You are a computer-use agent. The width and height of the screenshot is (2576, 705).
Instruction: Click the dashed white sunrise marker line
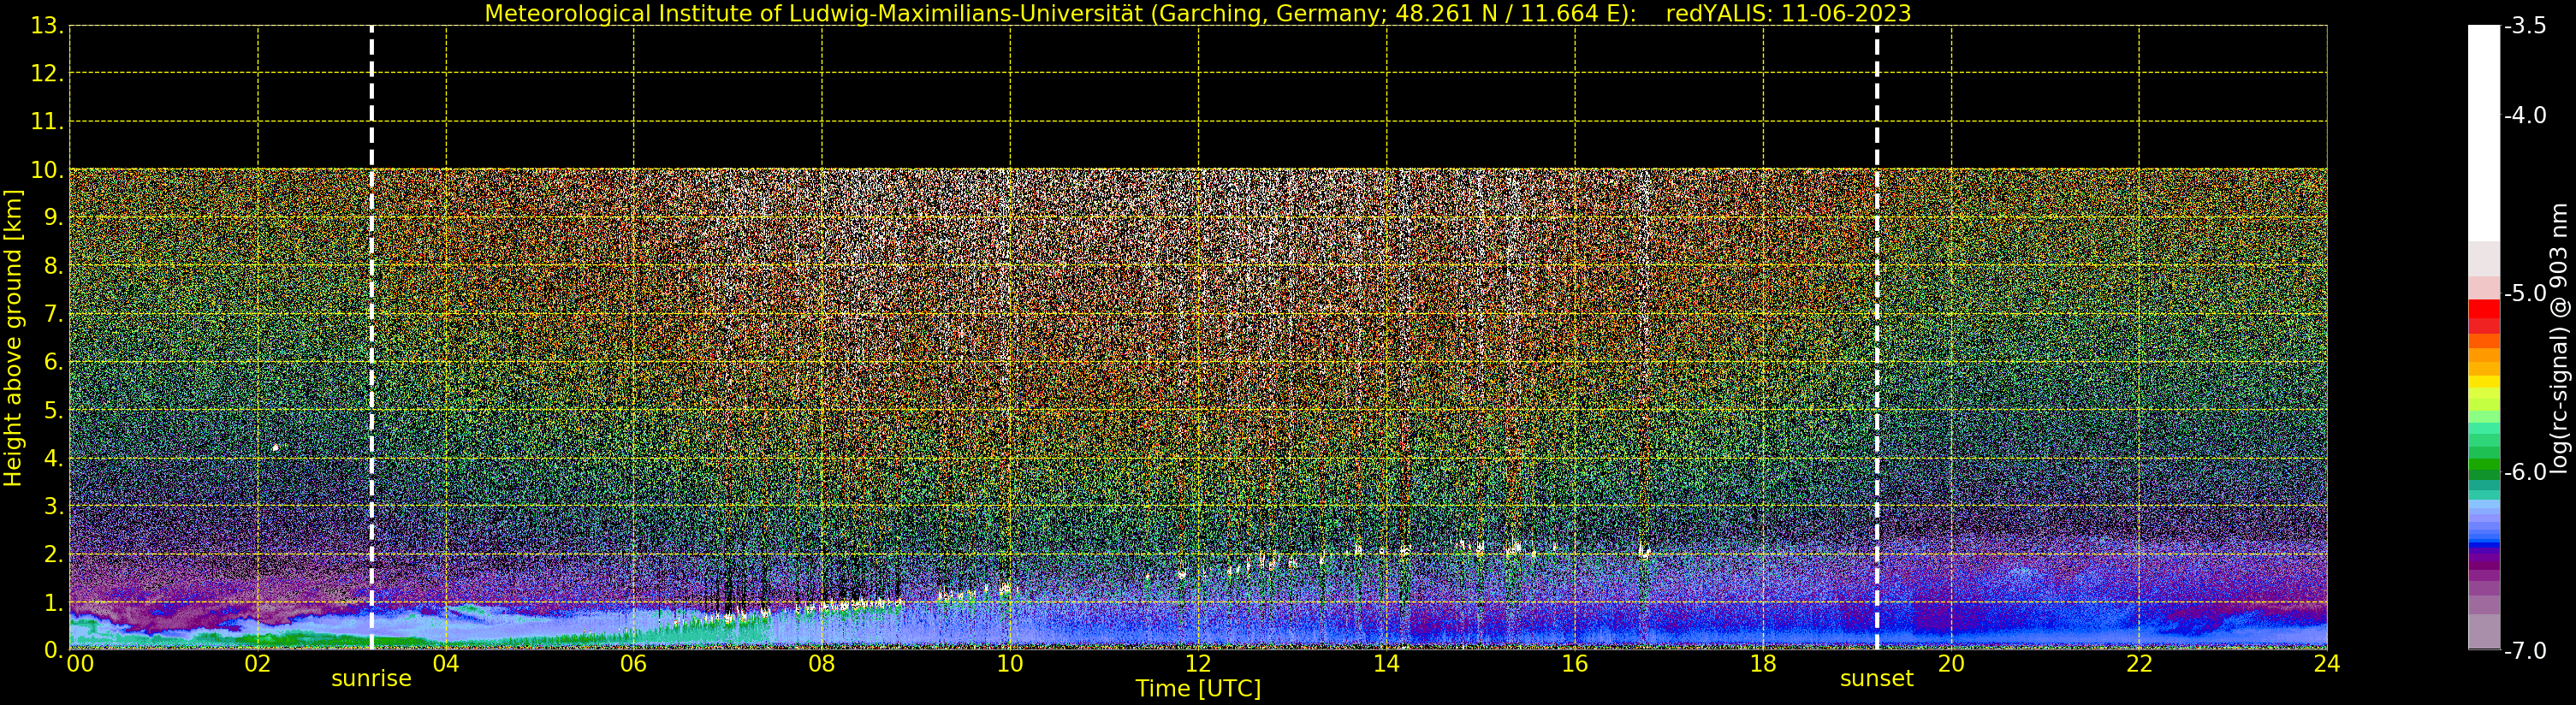(x=371, y=338)
